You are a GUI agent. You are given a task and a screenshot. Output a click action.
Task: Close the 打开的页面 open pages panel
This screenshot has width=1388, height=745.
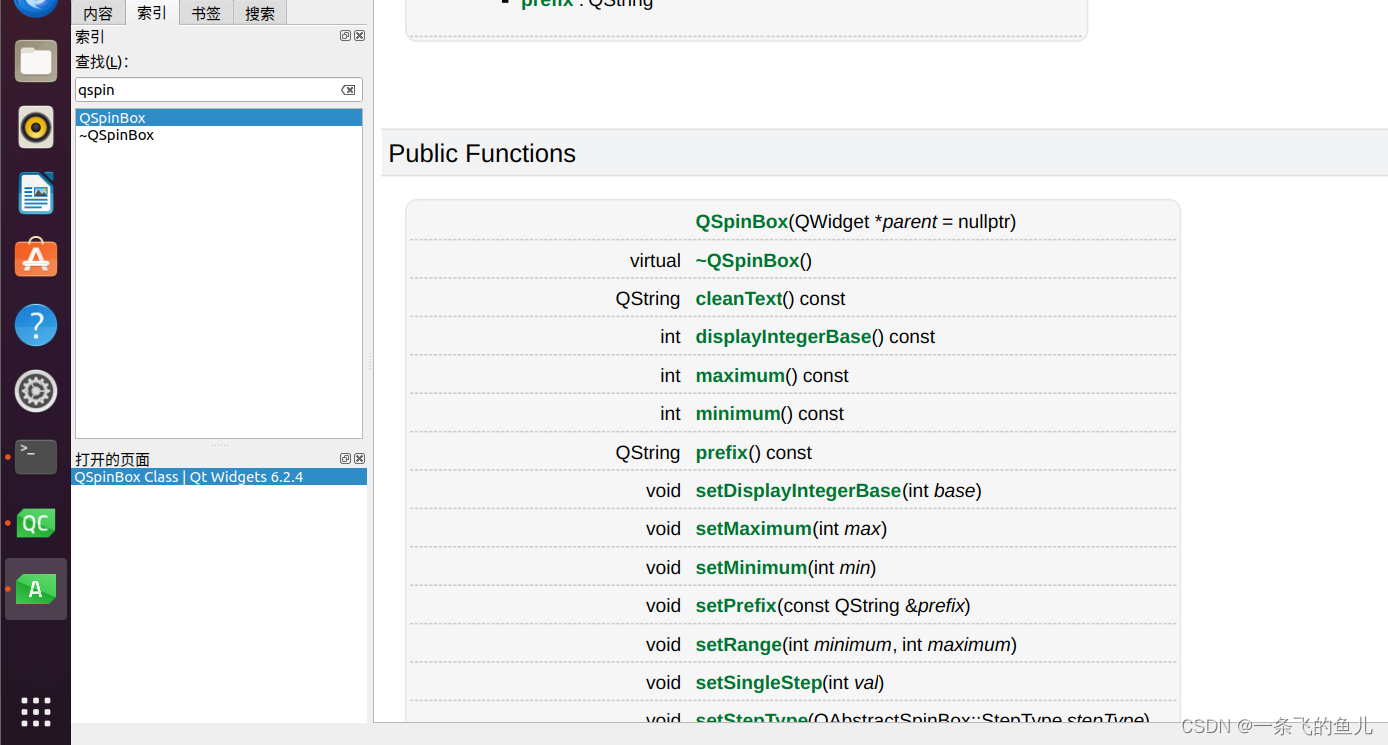coord(360,458)
